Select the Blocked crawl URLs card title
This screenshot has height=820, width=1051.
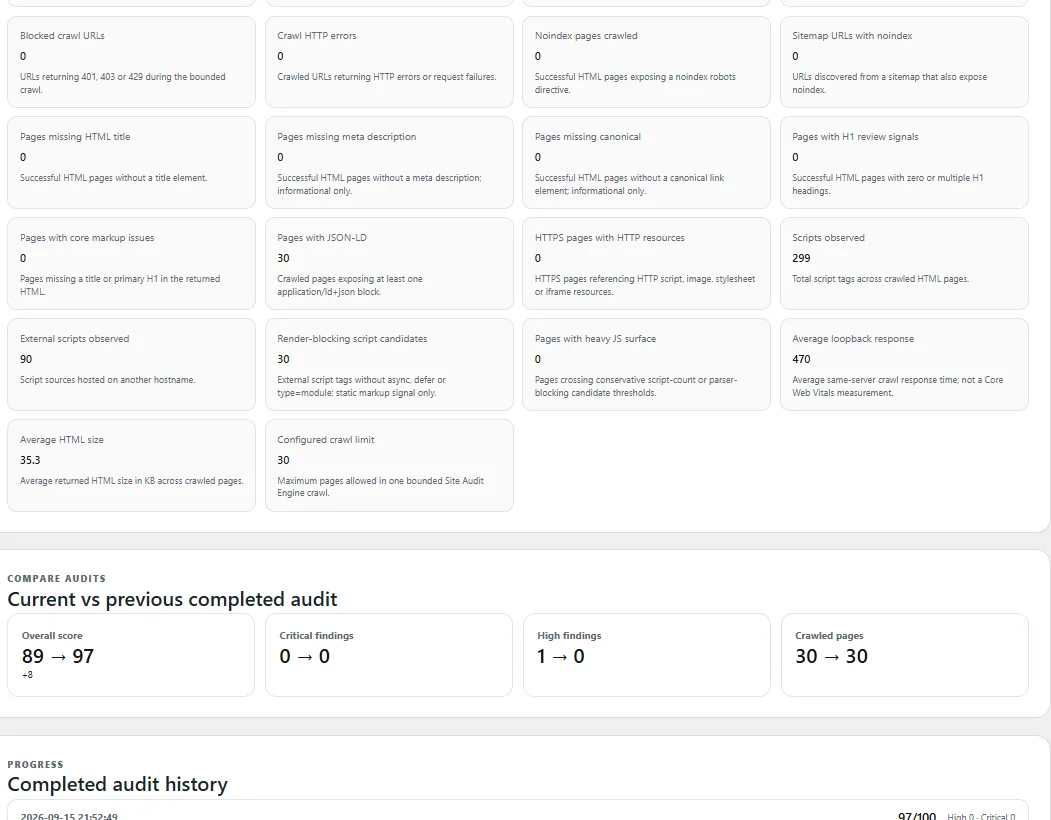coord(62,36)
